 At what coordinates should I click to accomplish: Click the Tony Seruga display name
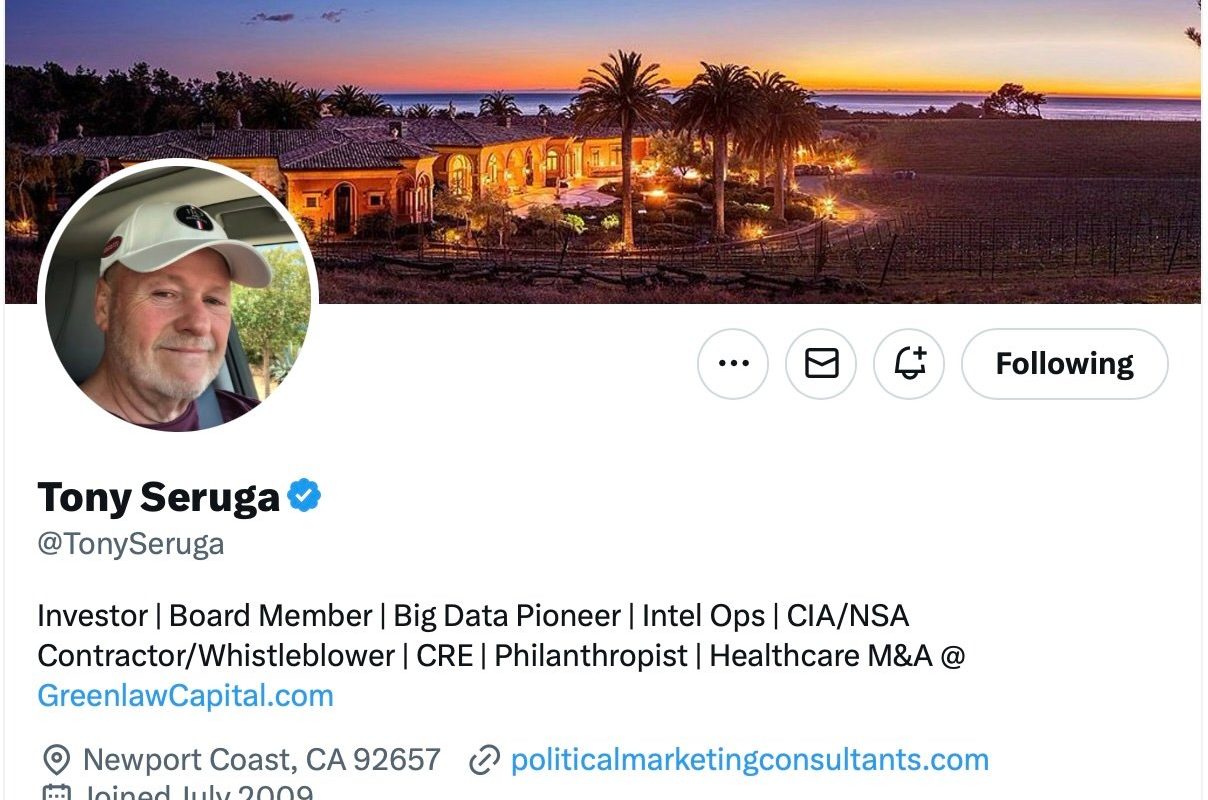158,497
